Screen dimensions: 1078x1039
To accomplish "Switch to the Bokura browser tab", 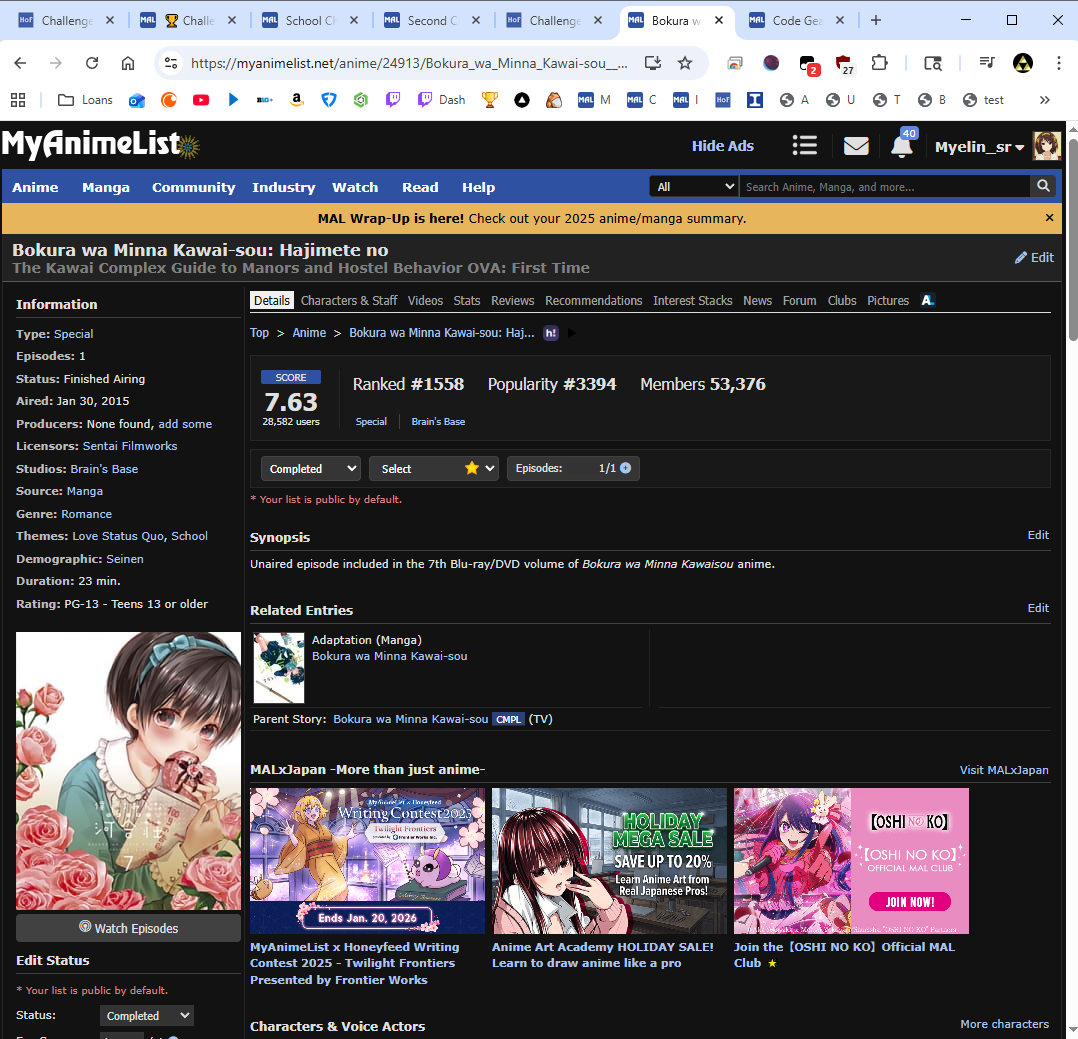I will [676, 21].
